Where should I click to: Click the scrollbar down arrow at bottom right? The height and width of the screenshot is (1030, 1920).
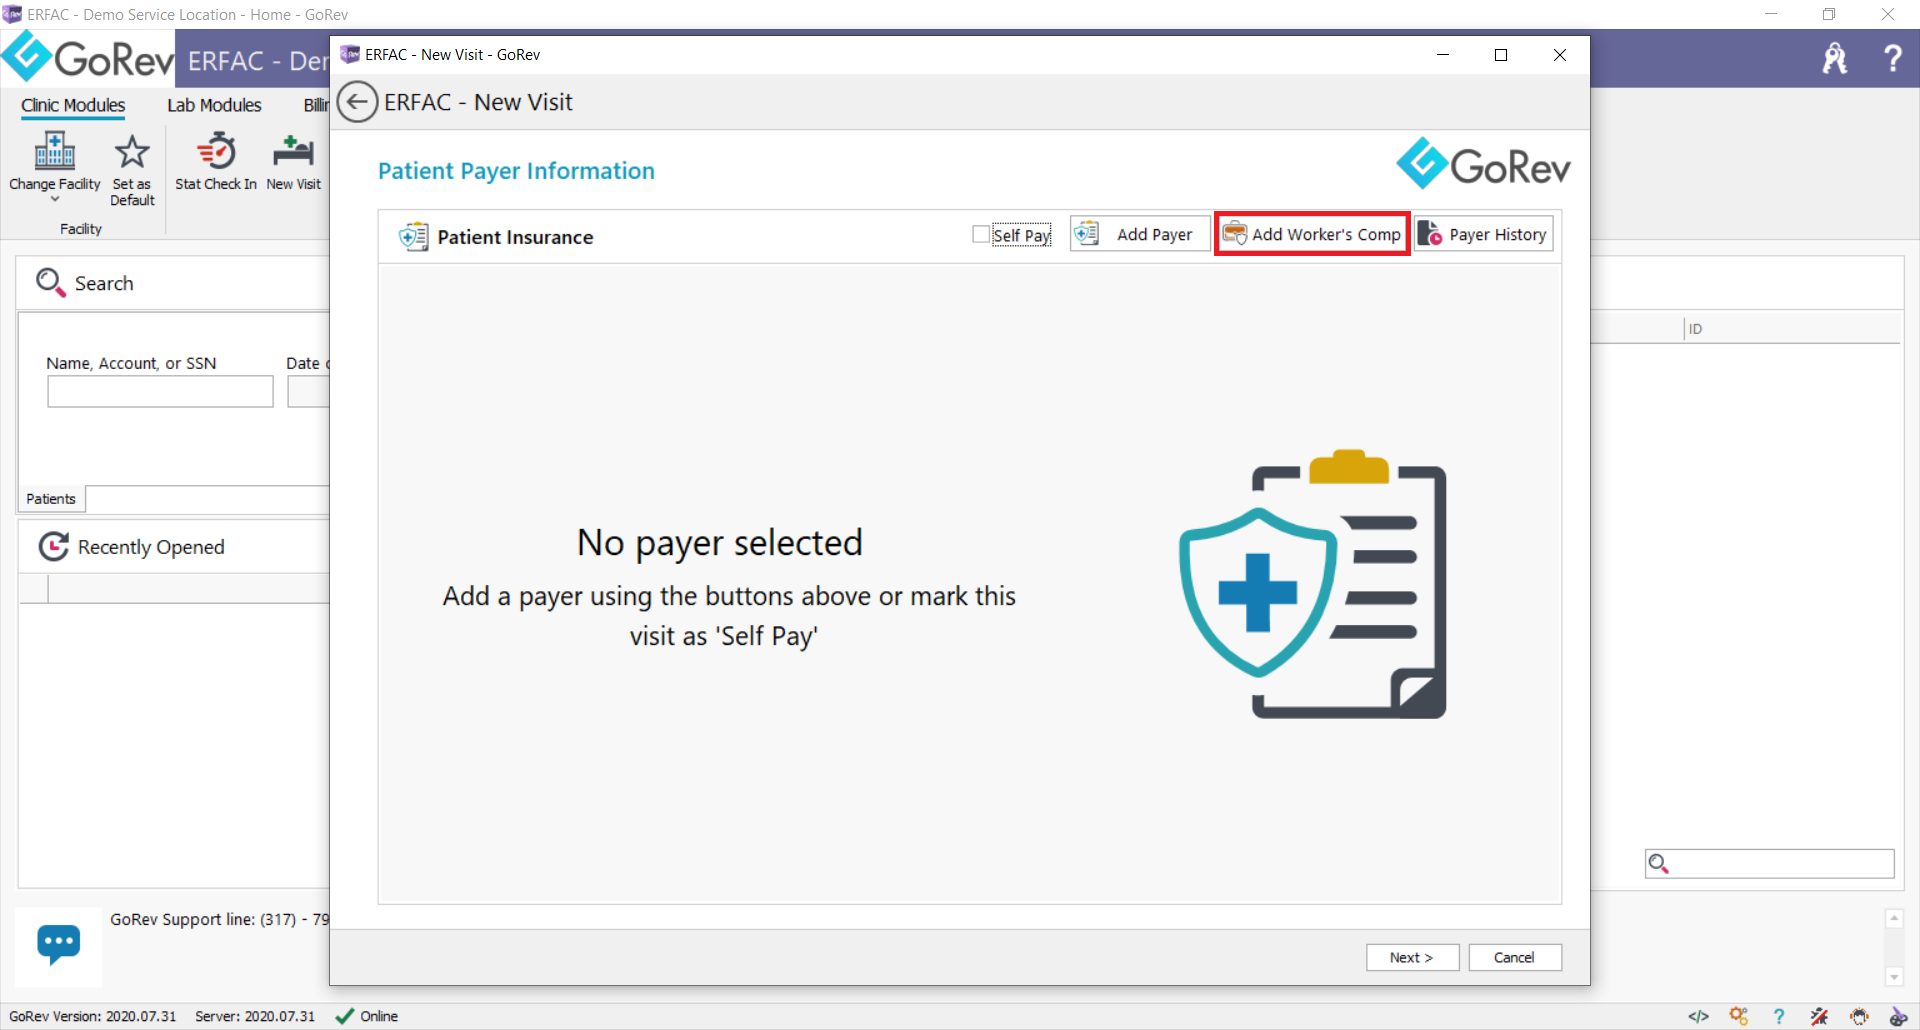coord(1894,977)
